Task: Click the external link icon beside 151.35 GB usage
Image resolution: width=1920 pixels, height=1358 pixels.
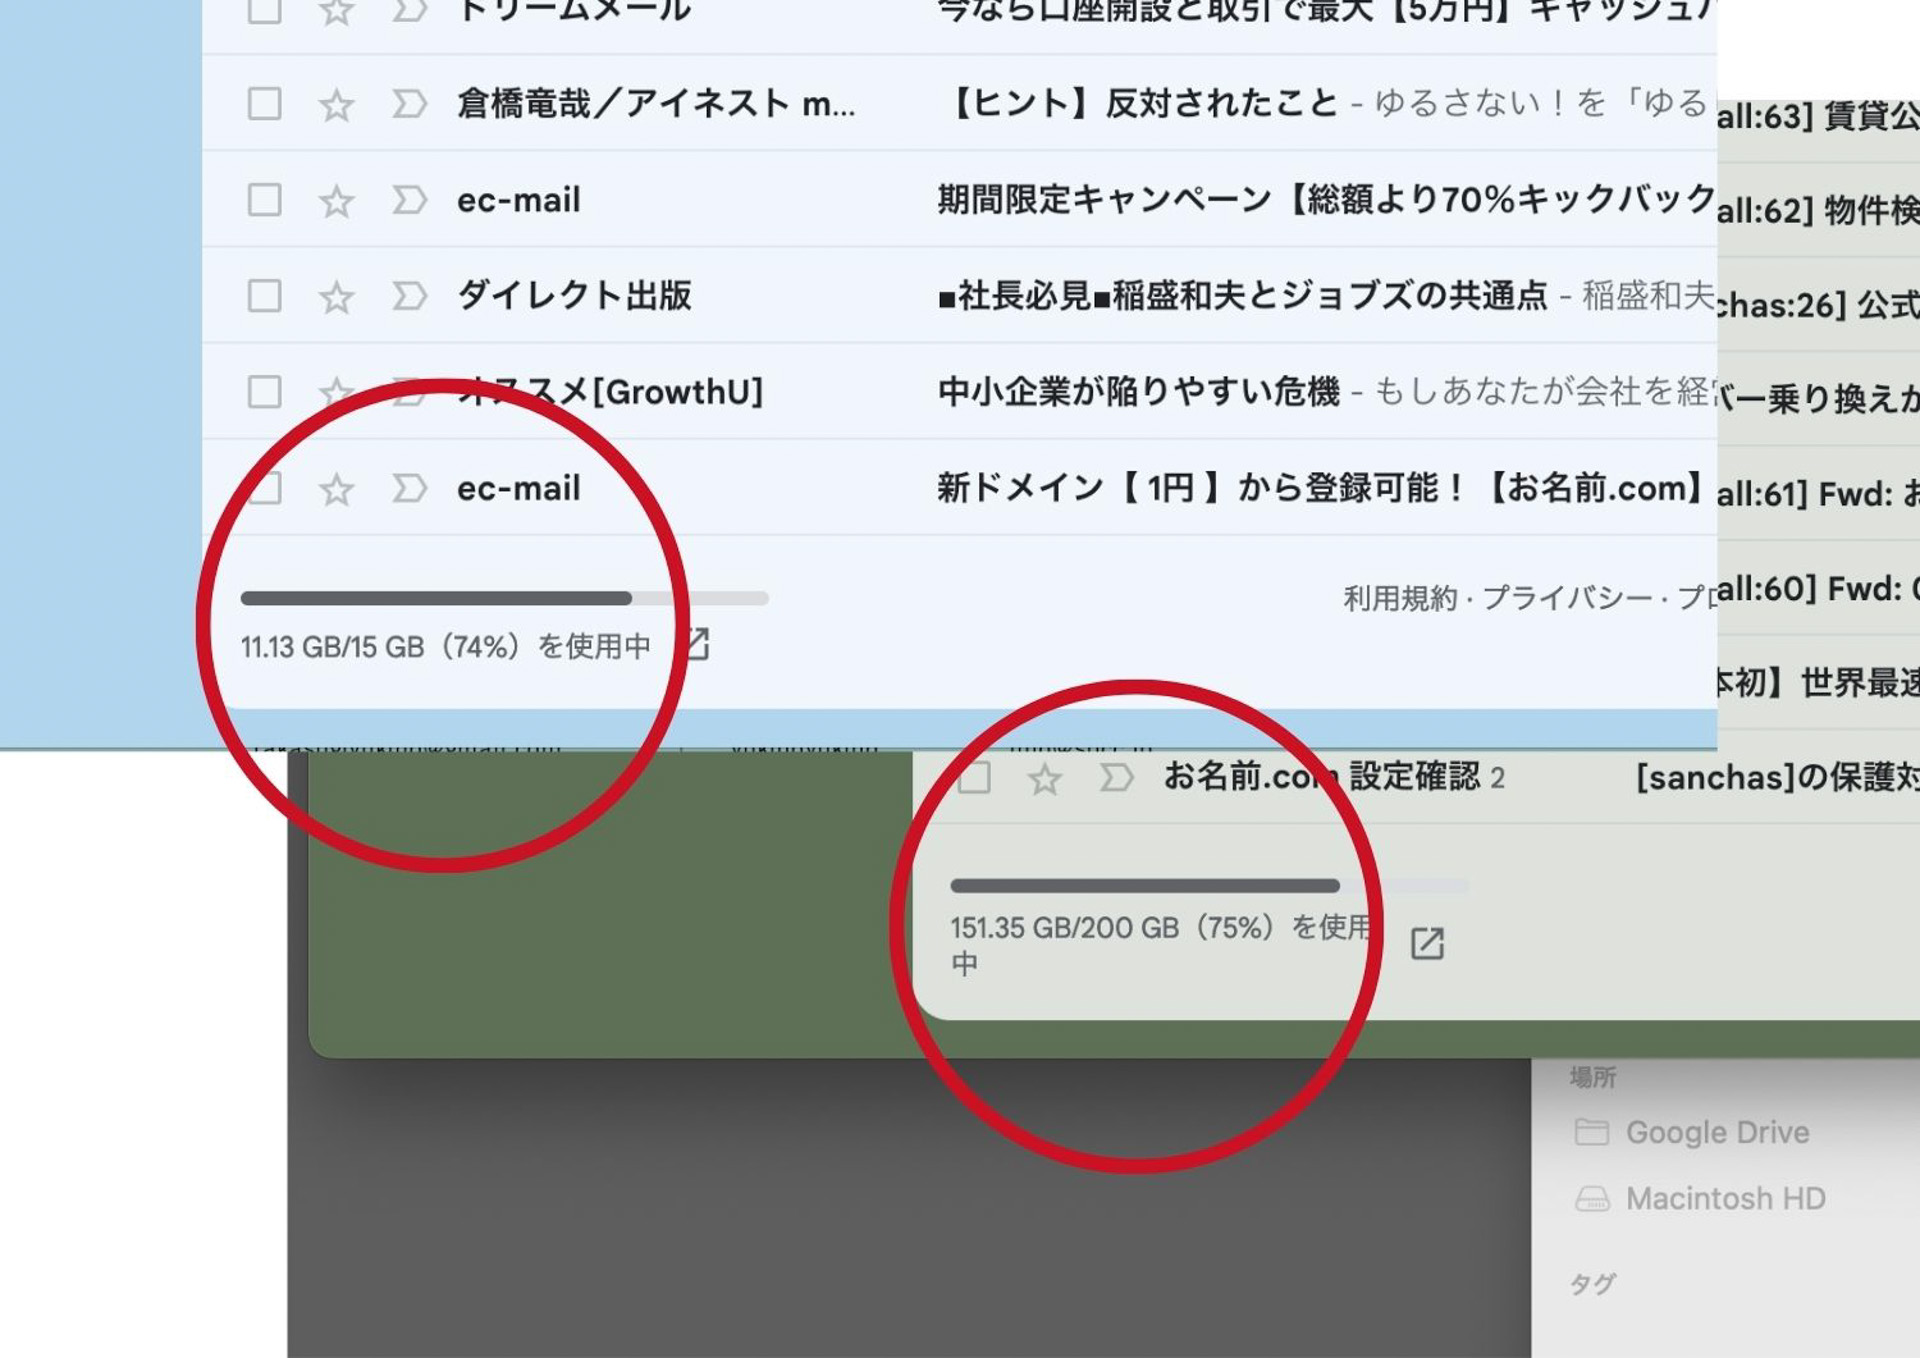Action: pyautogui.click(x=1428, y=941)
